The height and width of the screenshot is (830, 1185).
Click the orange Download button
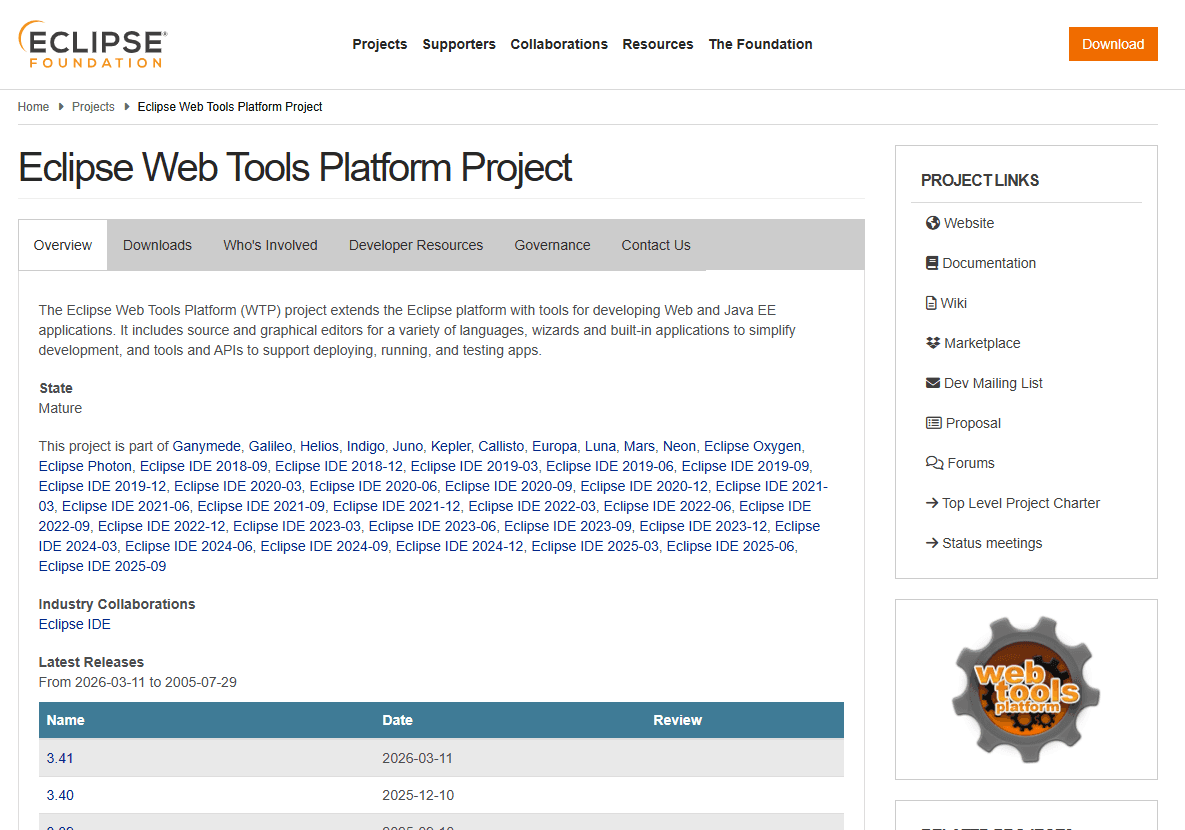(x=1112, y=44)
